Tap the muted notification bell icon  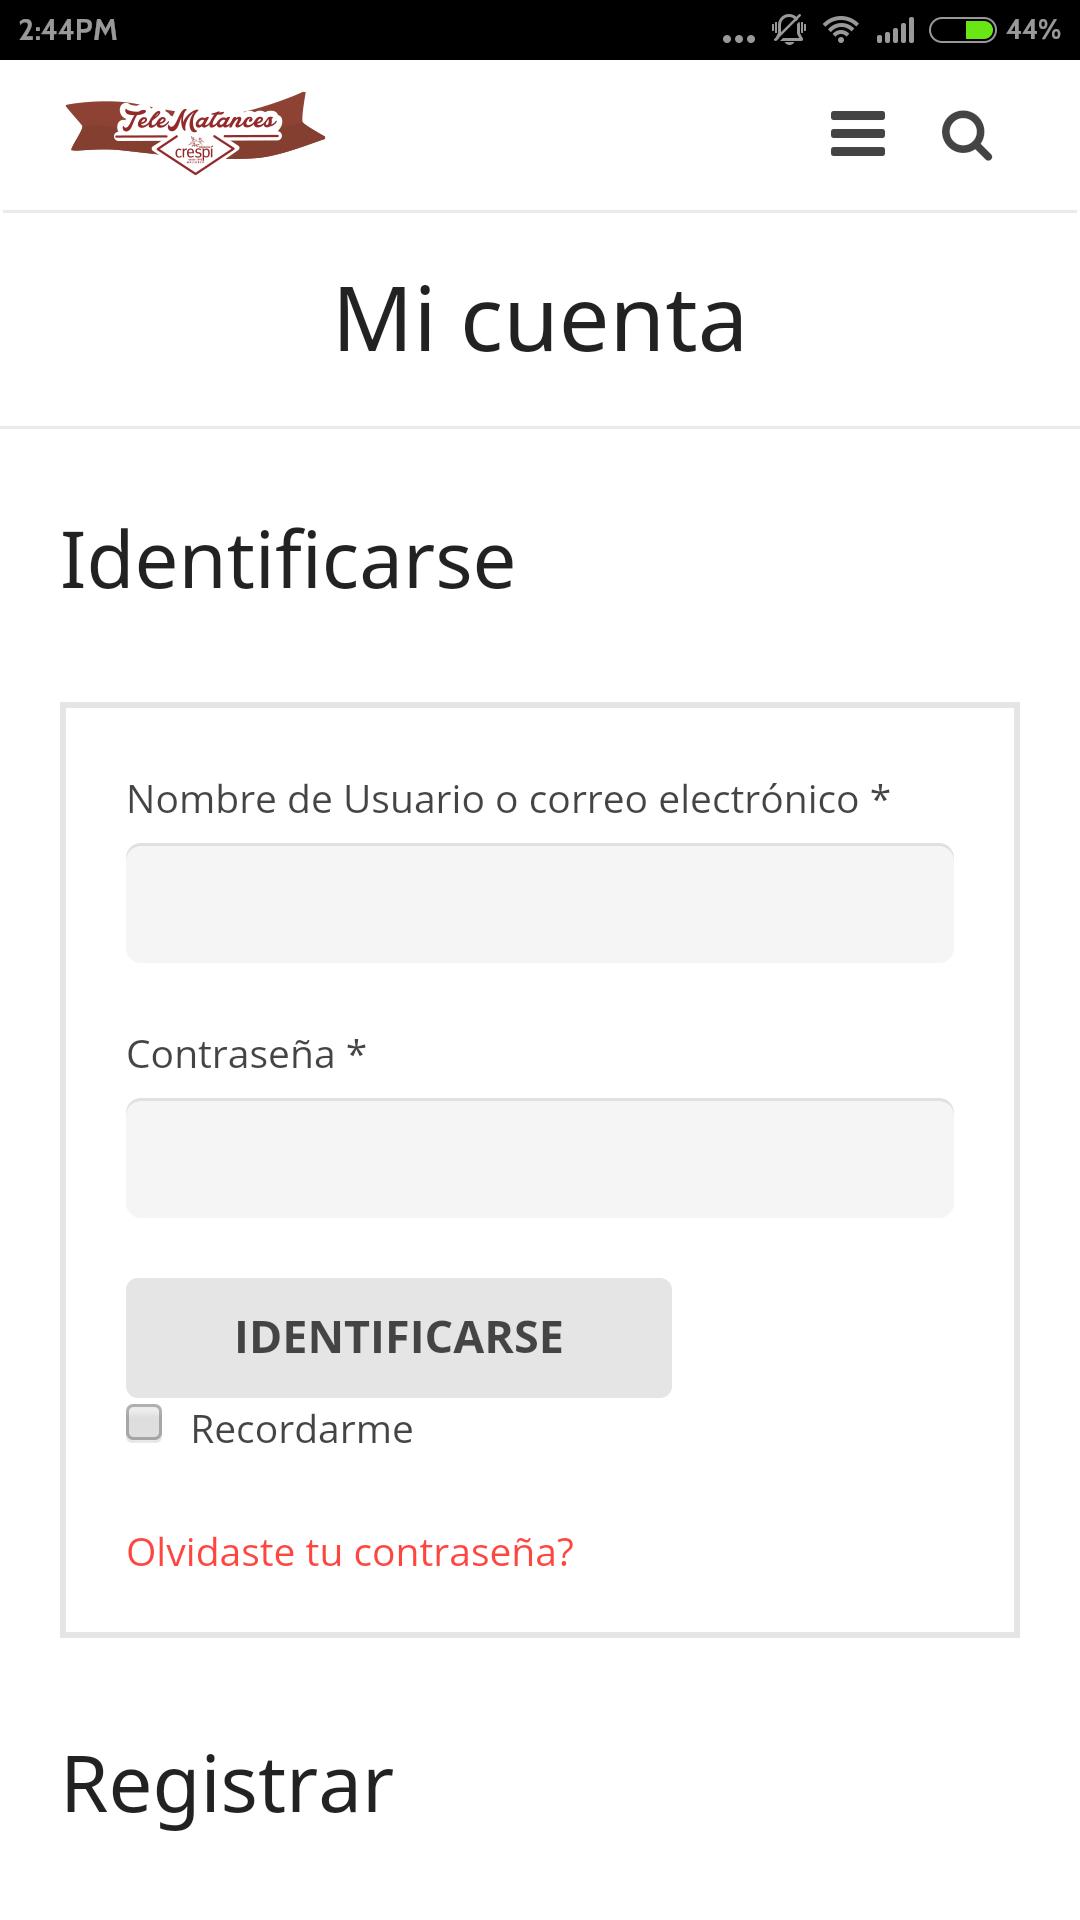[x=788, y=30]
